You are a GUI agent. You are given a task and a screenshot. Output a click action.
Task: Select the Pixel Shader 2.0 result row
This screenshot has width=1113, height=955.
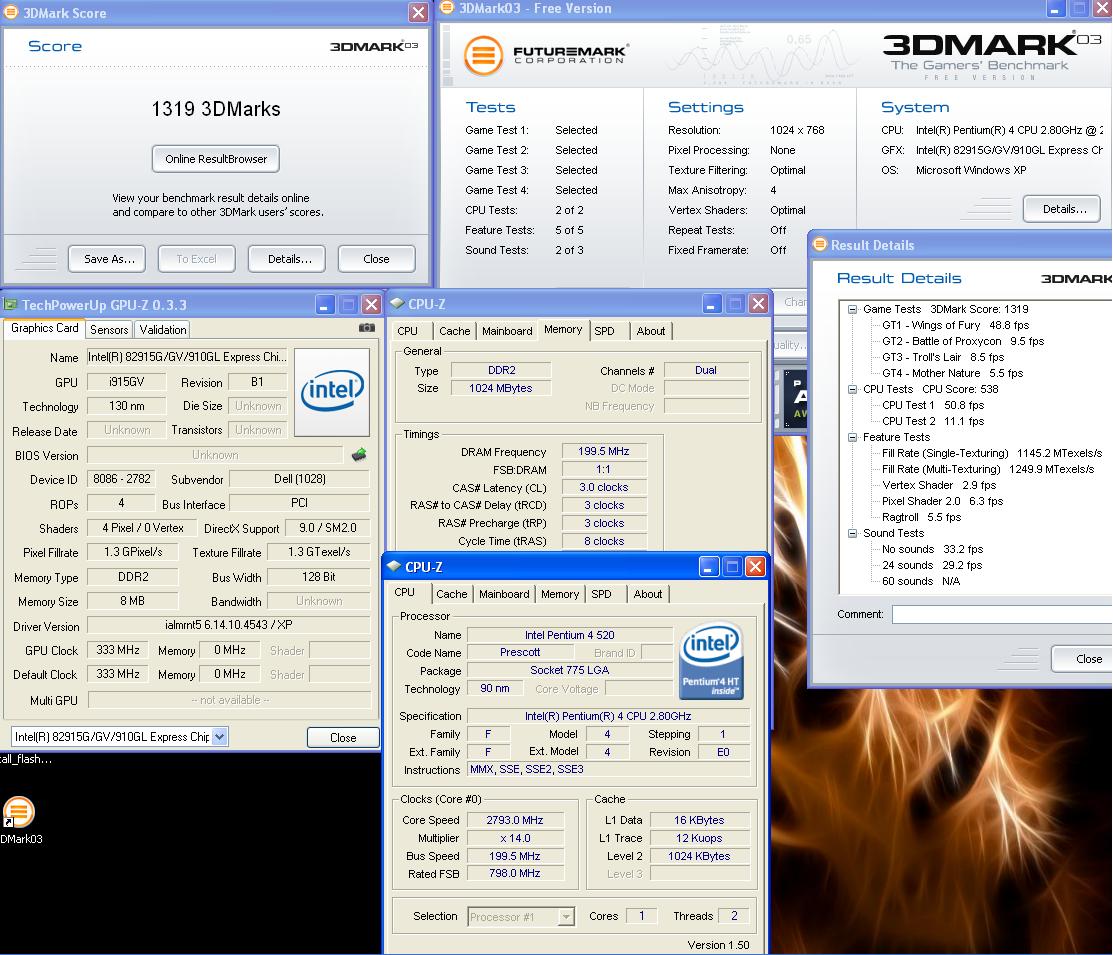click(943, 501)
